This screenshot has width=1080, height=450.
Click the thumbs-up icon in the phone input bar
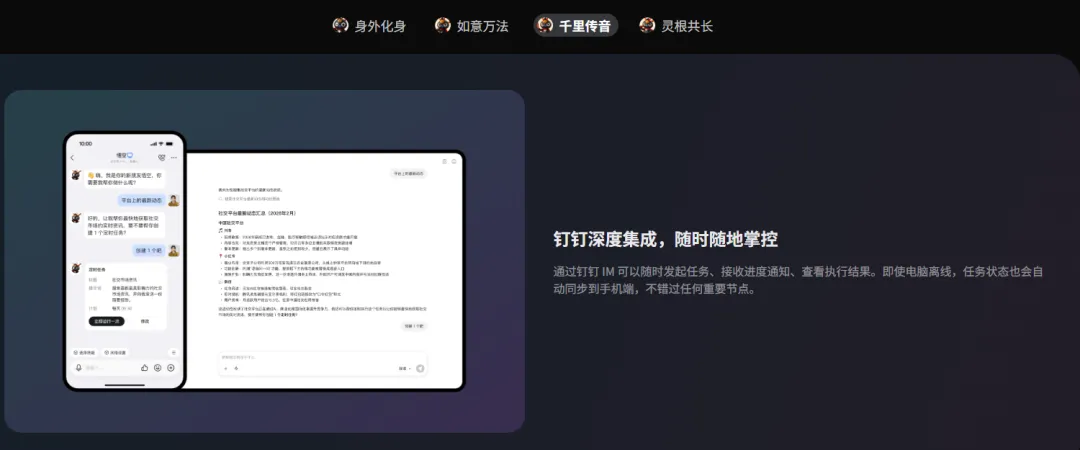[145, 368]
